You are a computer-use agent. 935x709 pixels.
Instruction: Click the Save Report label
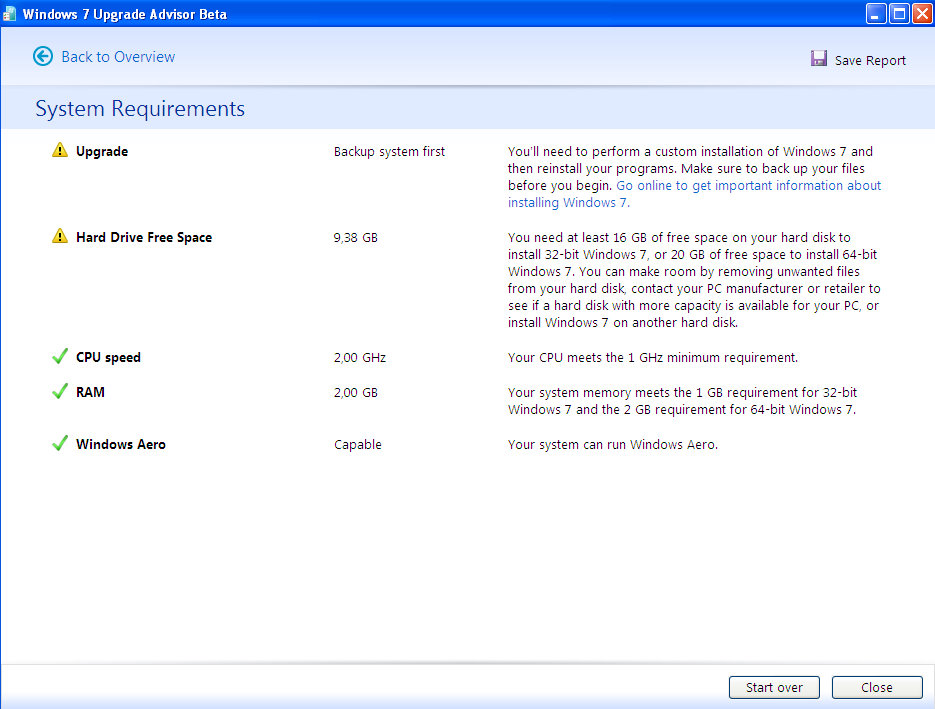(870, 60)
